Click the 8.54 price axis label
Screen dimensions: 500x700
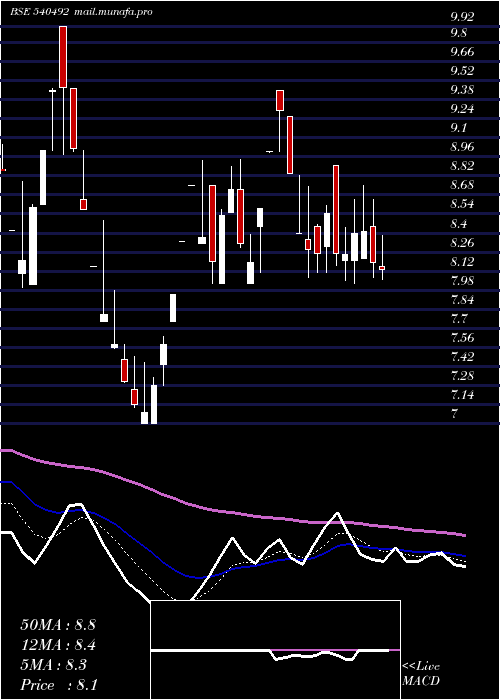[x=462, y=204]
